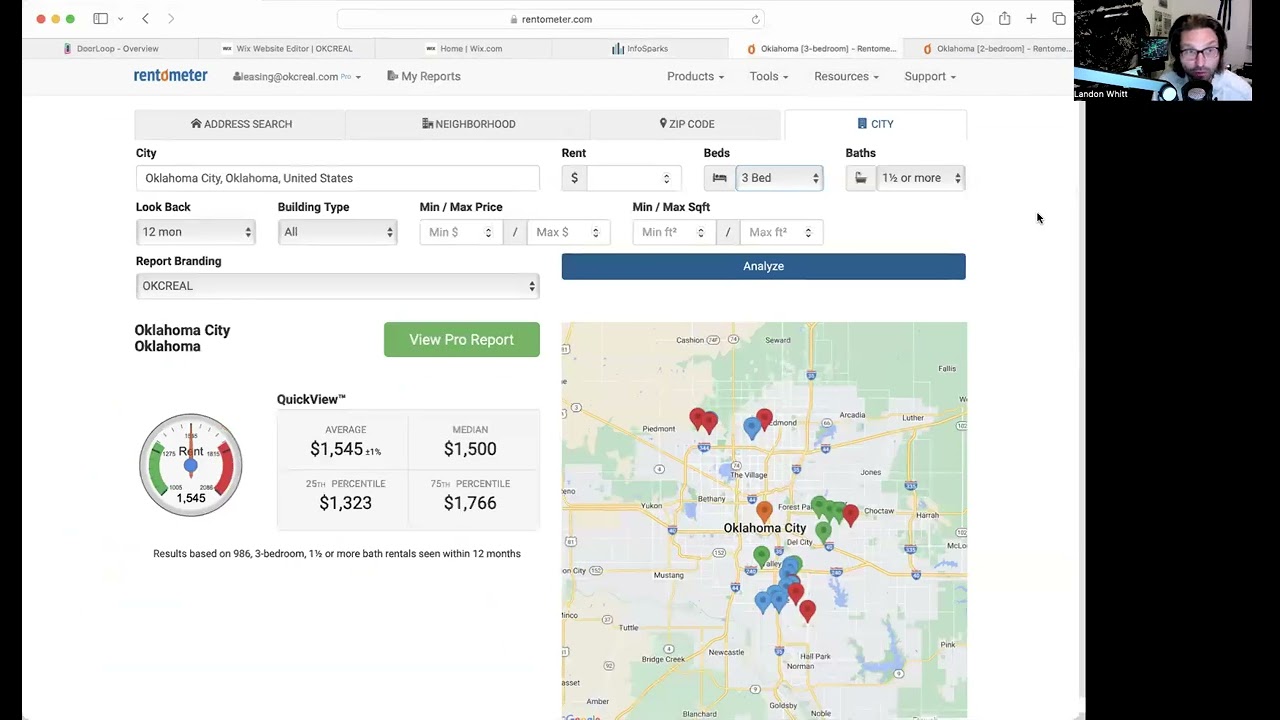Open the Beds dropdown showing 3 Bed
Viewport: 1280px width, 720px height.
[779, 178]
